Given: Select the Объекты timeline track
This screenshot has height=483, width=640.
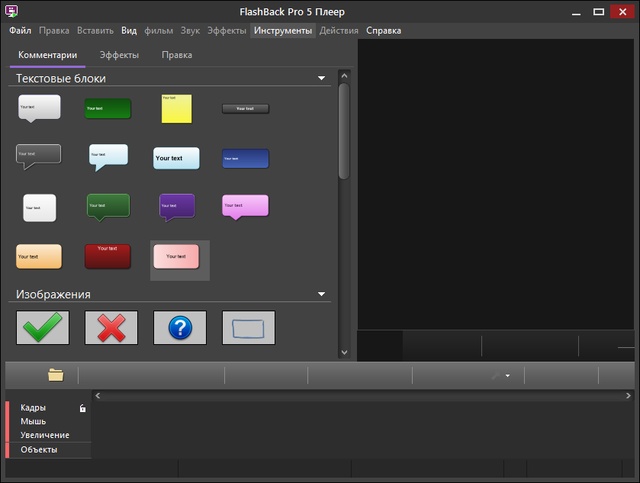Looking at the screenshot, I should (x=39, y=450).
